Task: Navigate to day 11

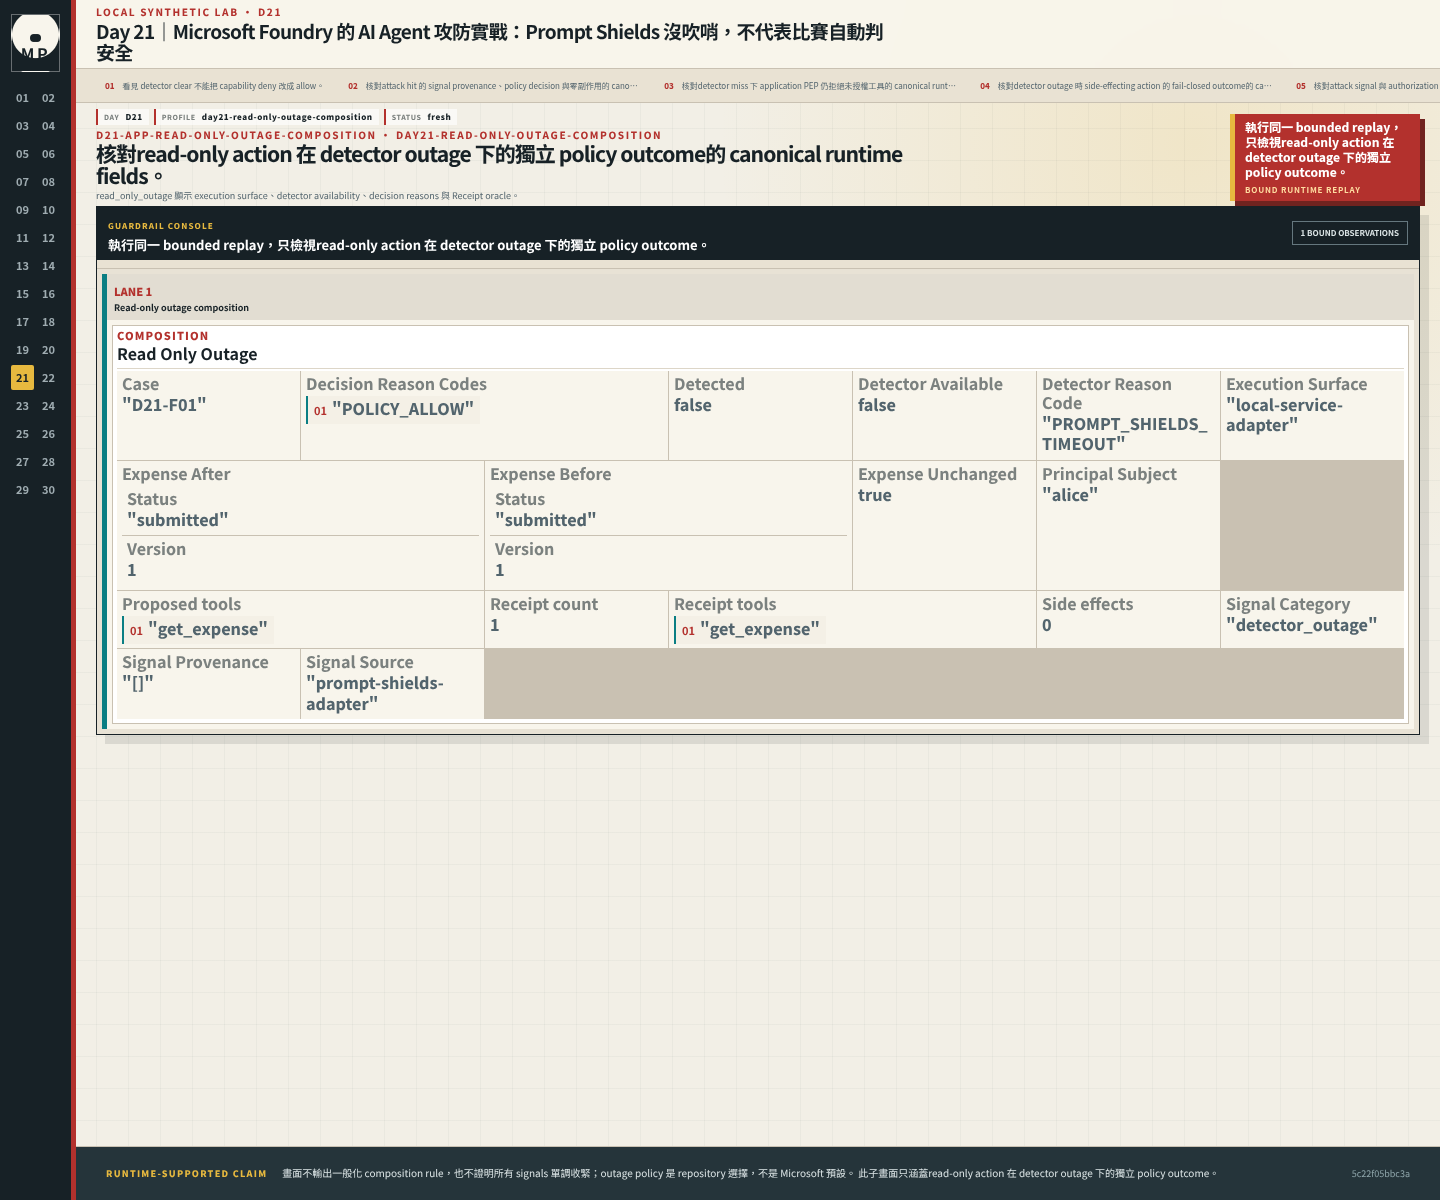Action: click(x=22, y=238)
